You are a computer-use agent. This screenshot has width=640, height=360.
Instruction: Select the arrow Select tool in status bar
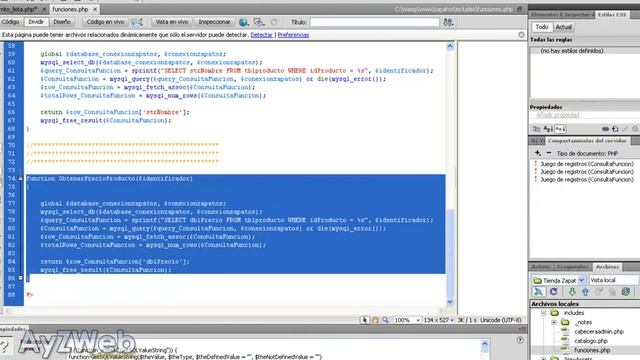(364, 320)
